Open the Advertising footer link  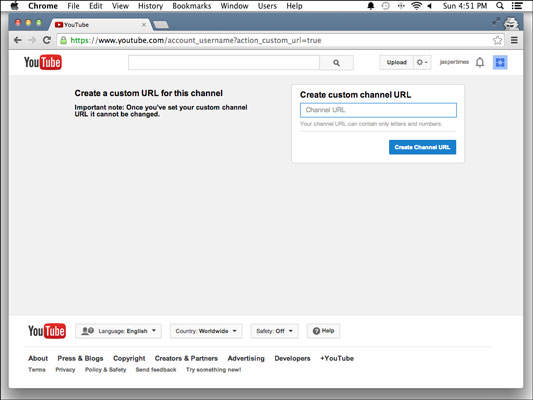tap(246, 358)
